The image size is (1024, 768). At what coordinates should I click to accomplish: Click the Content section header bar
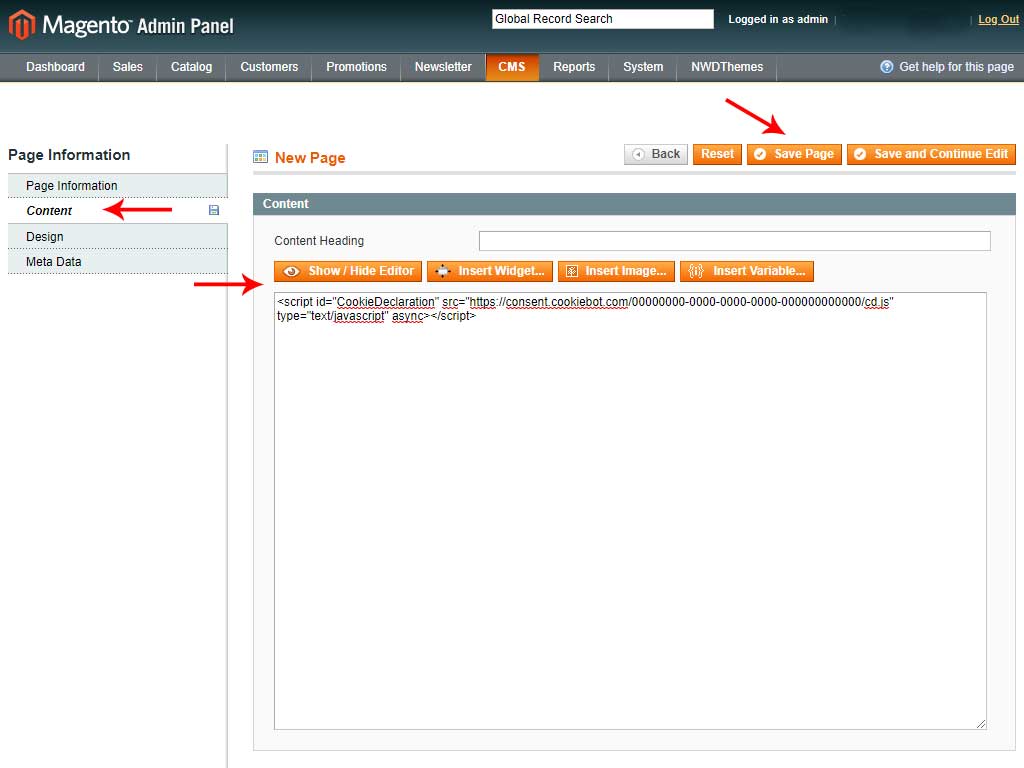coord(634,204)
